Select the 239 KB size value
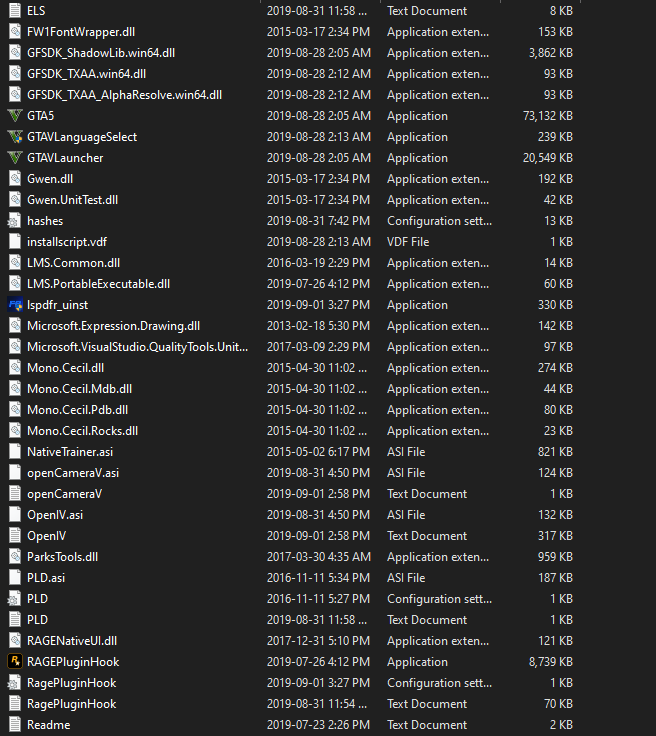This screenshot has width=656, height=736. pos(555,137)
